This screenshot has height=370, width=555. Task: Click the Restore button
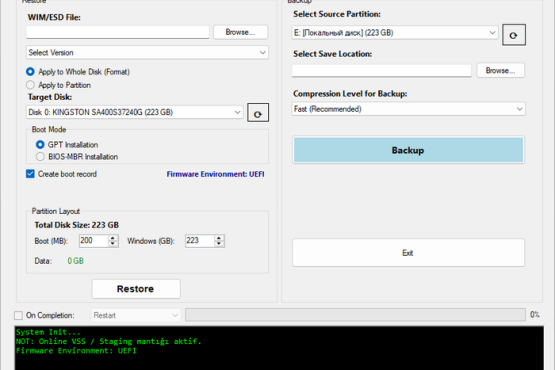click(x=136, y=289)
